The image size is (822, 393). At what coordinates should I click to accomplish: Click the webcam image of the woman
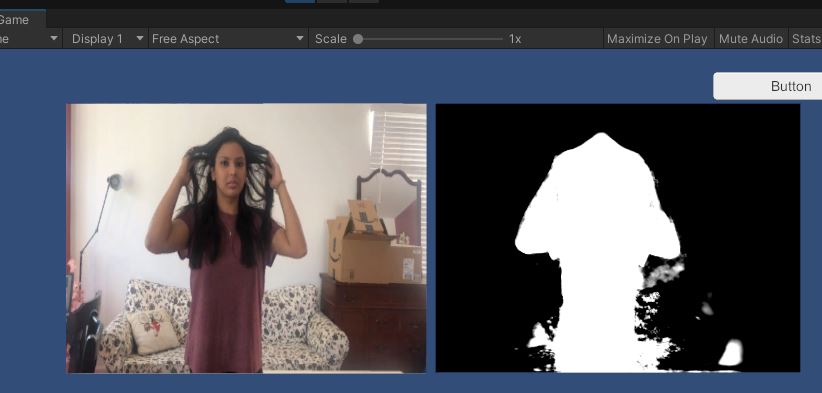click(x=246, y=238)
